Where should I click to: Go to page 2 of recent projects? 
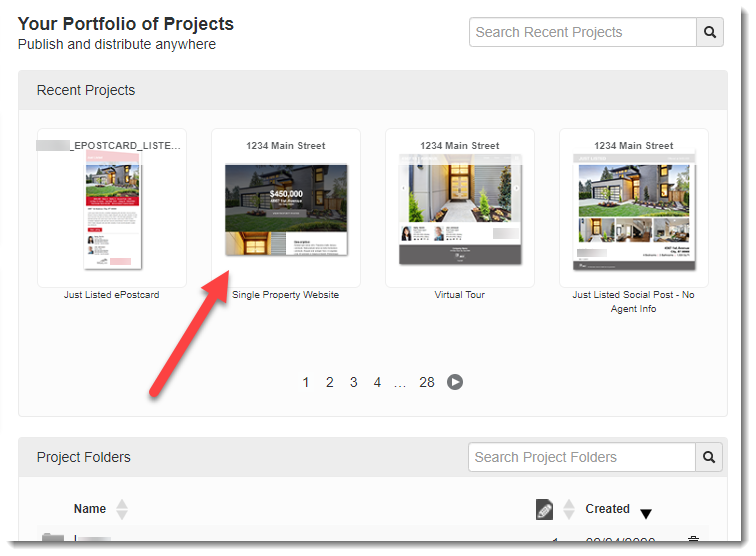(330, 382)
